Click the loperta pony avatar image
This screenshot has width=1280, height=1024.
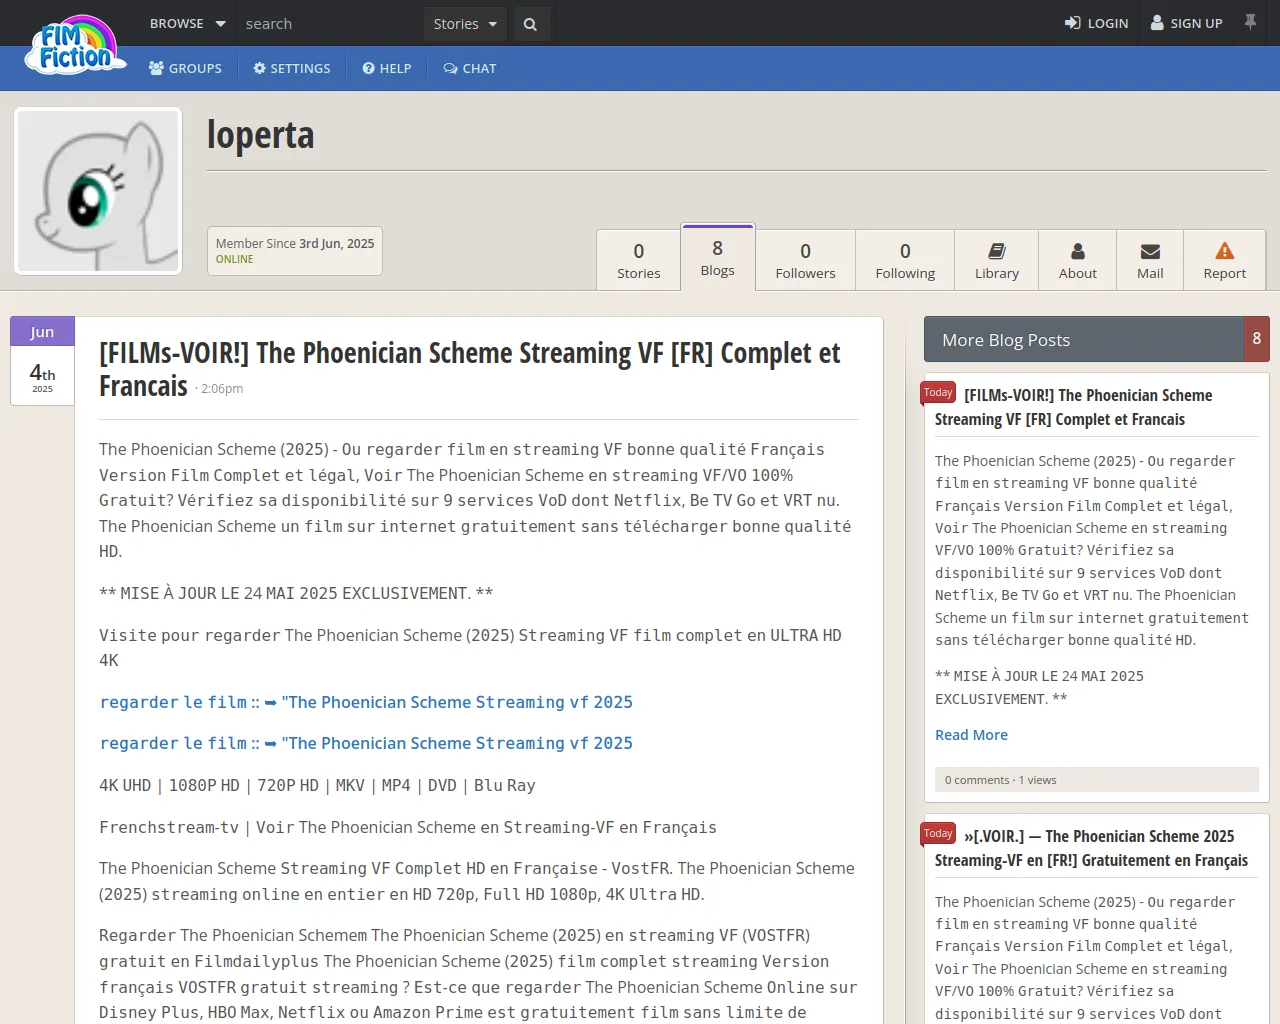98,191
